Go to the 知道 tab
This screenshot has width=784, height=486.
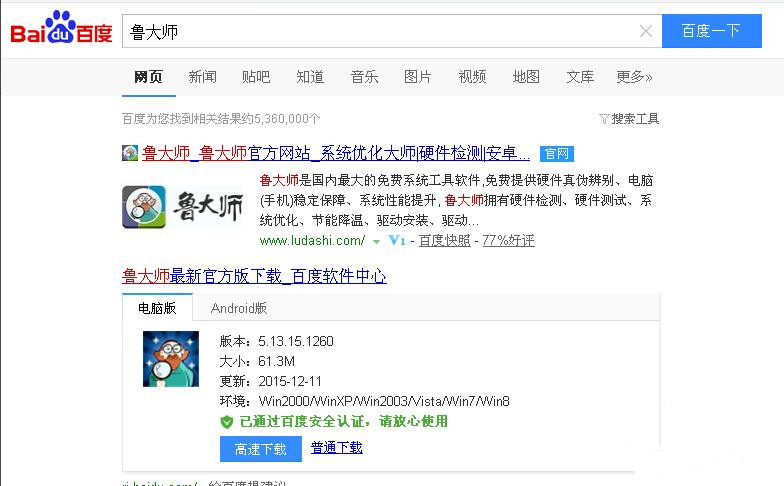(x=310, y=77)
